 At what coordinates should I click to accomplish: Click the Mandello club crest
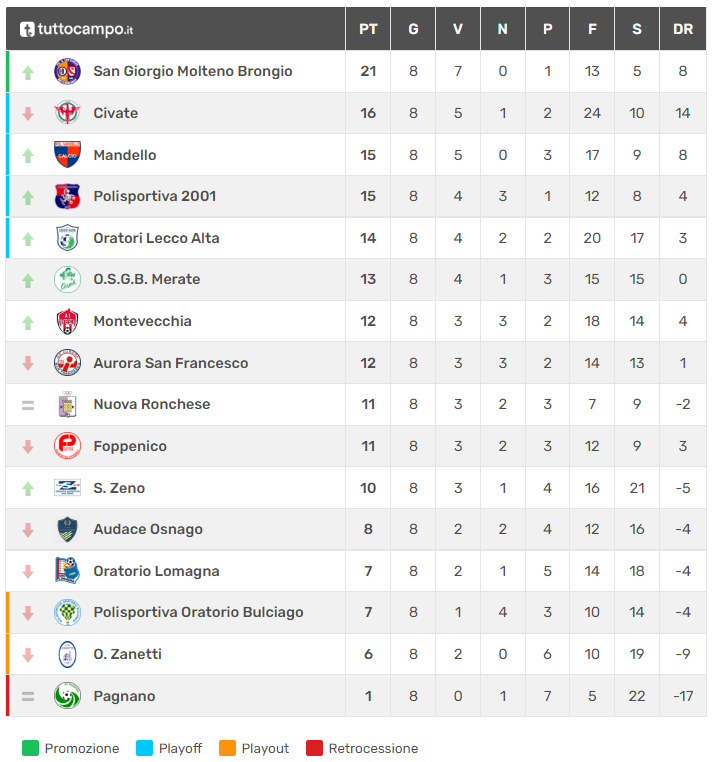pos(67,155)
